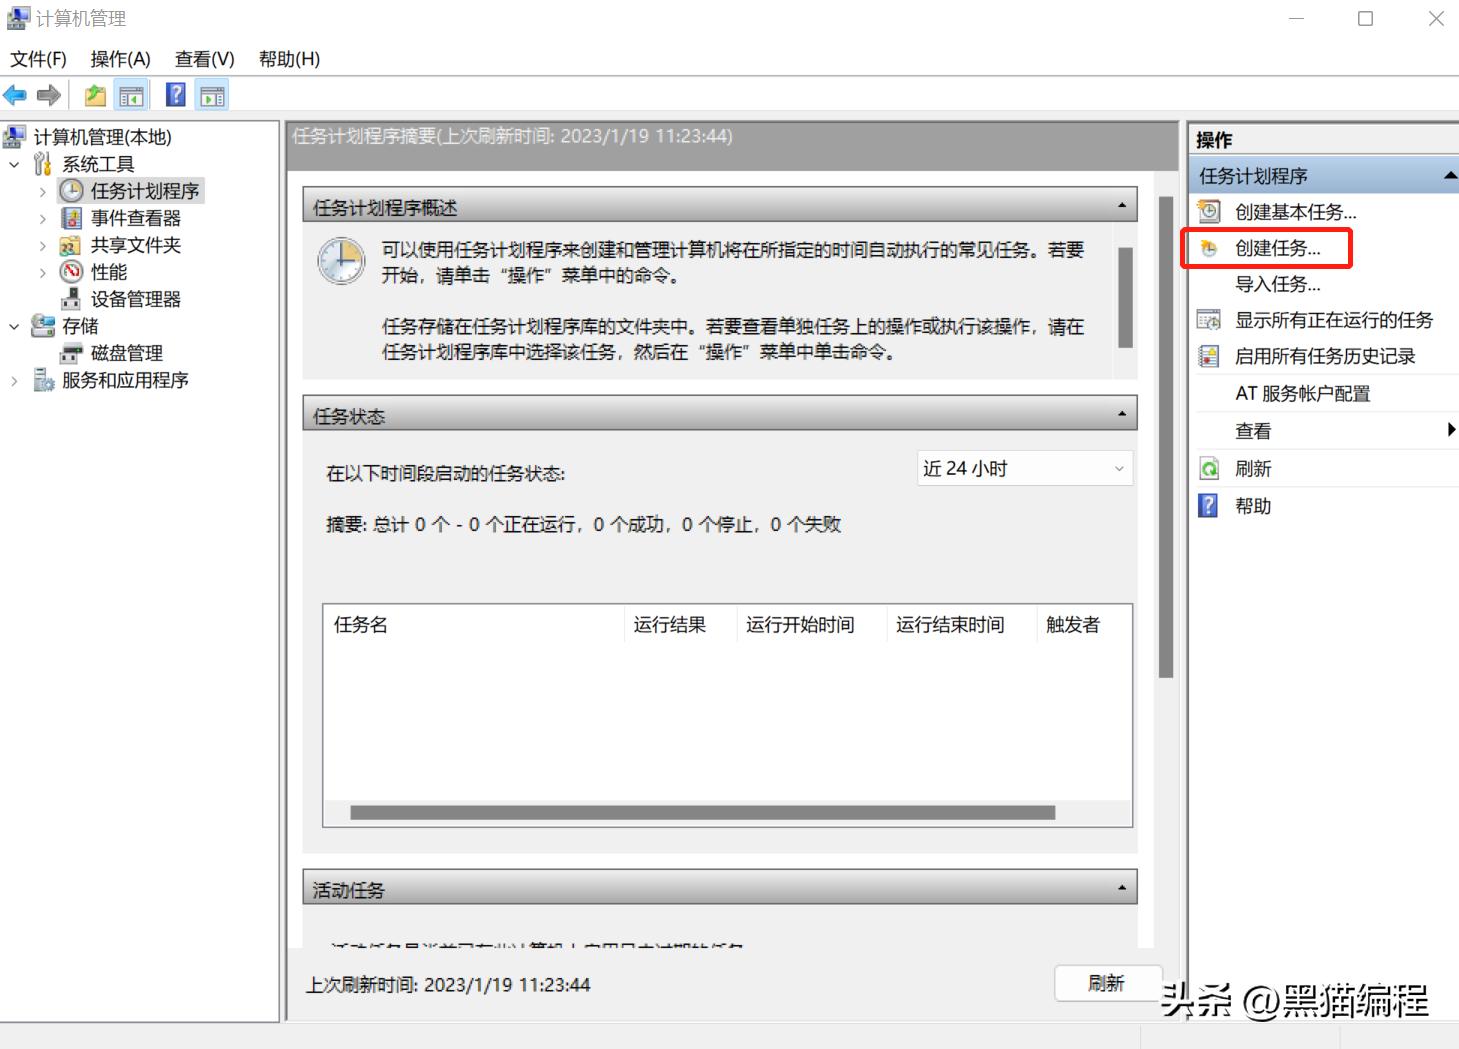Expand the 任务计划程序 tree node

(43, 191)
